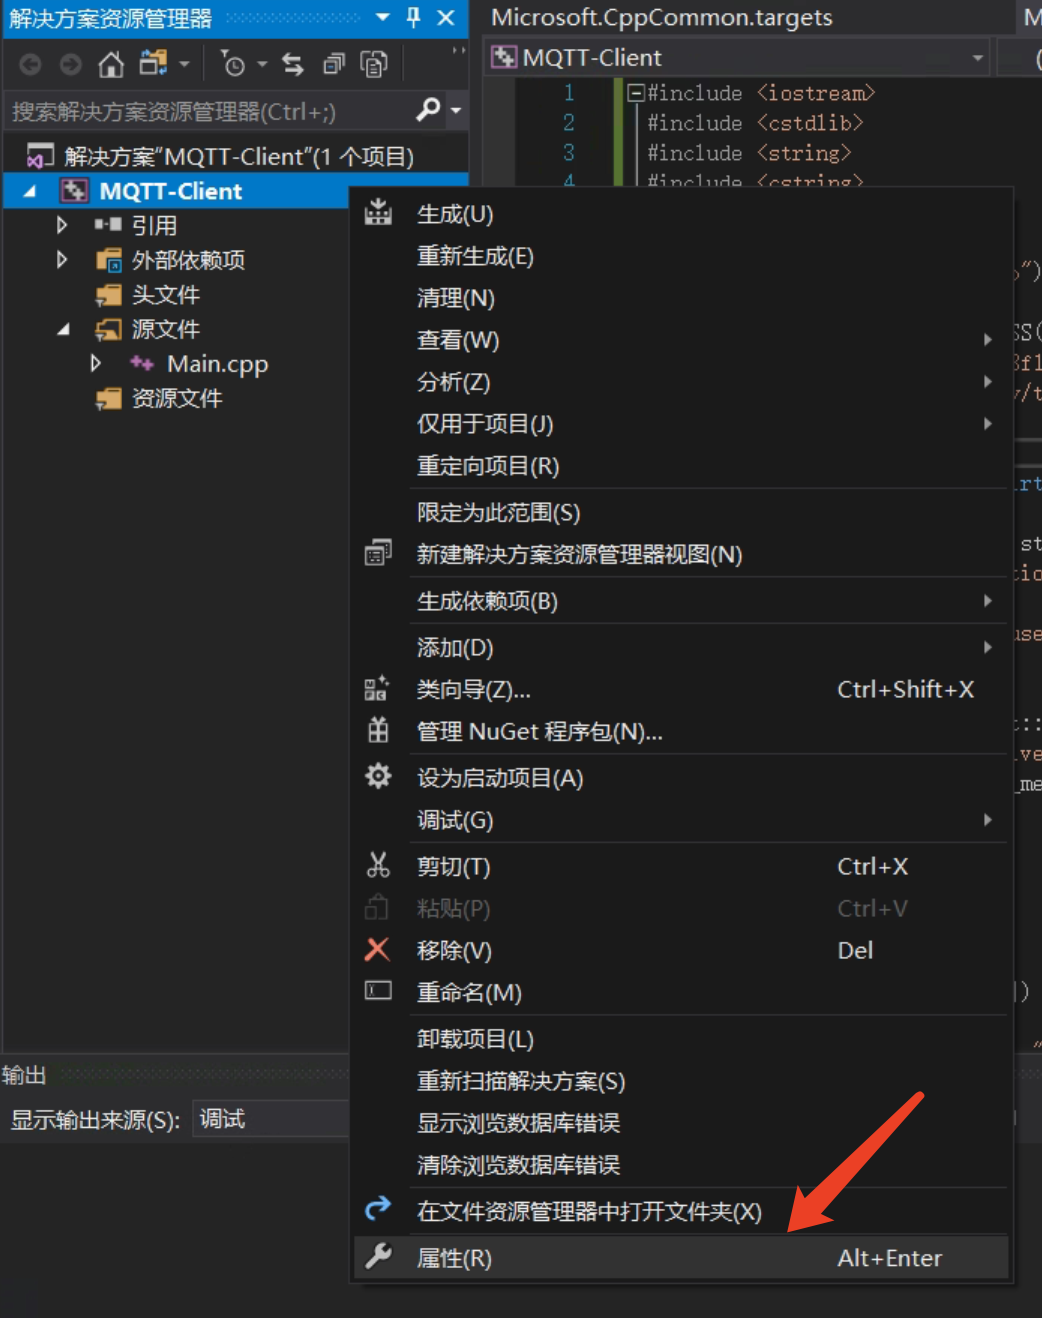
Task: Click the #include <string> line in editor
Action: (x=749, y=153)
